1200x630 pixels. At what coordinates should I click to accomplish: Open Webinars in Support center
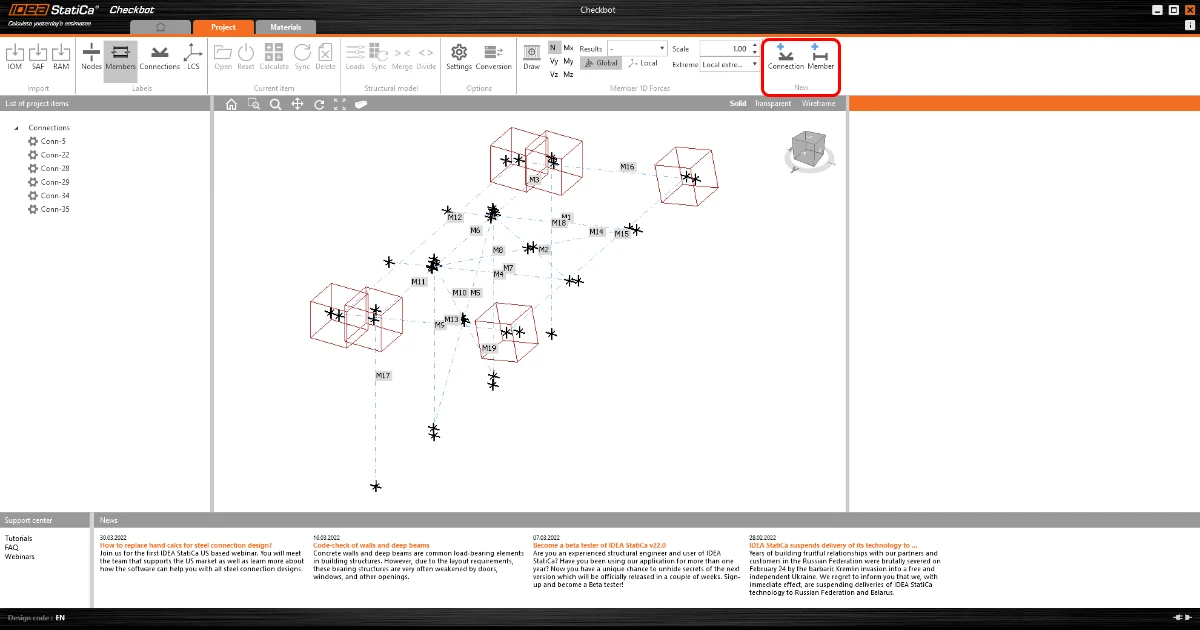coord(19,556)
